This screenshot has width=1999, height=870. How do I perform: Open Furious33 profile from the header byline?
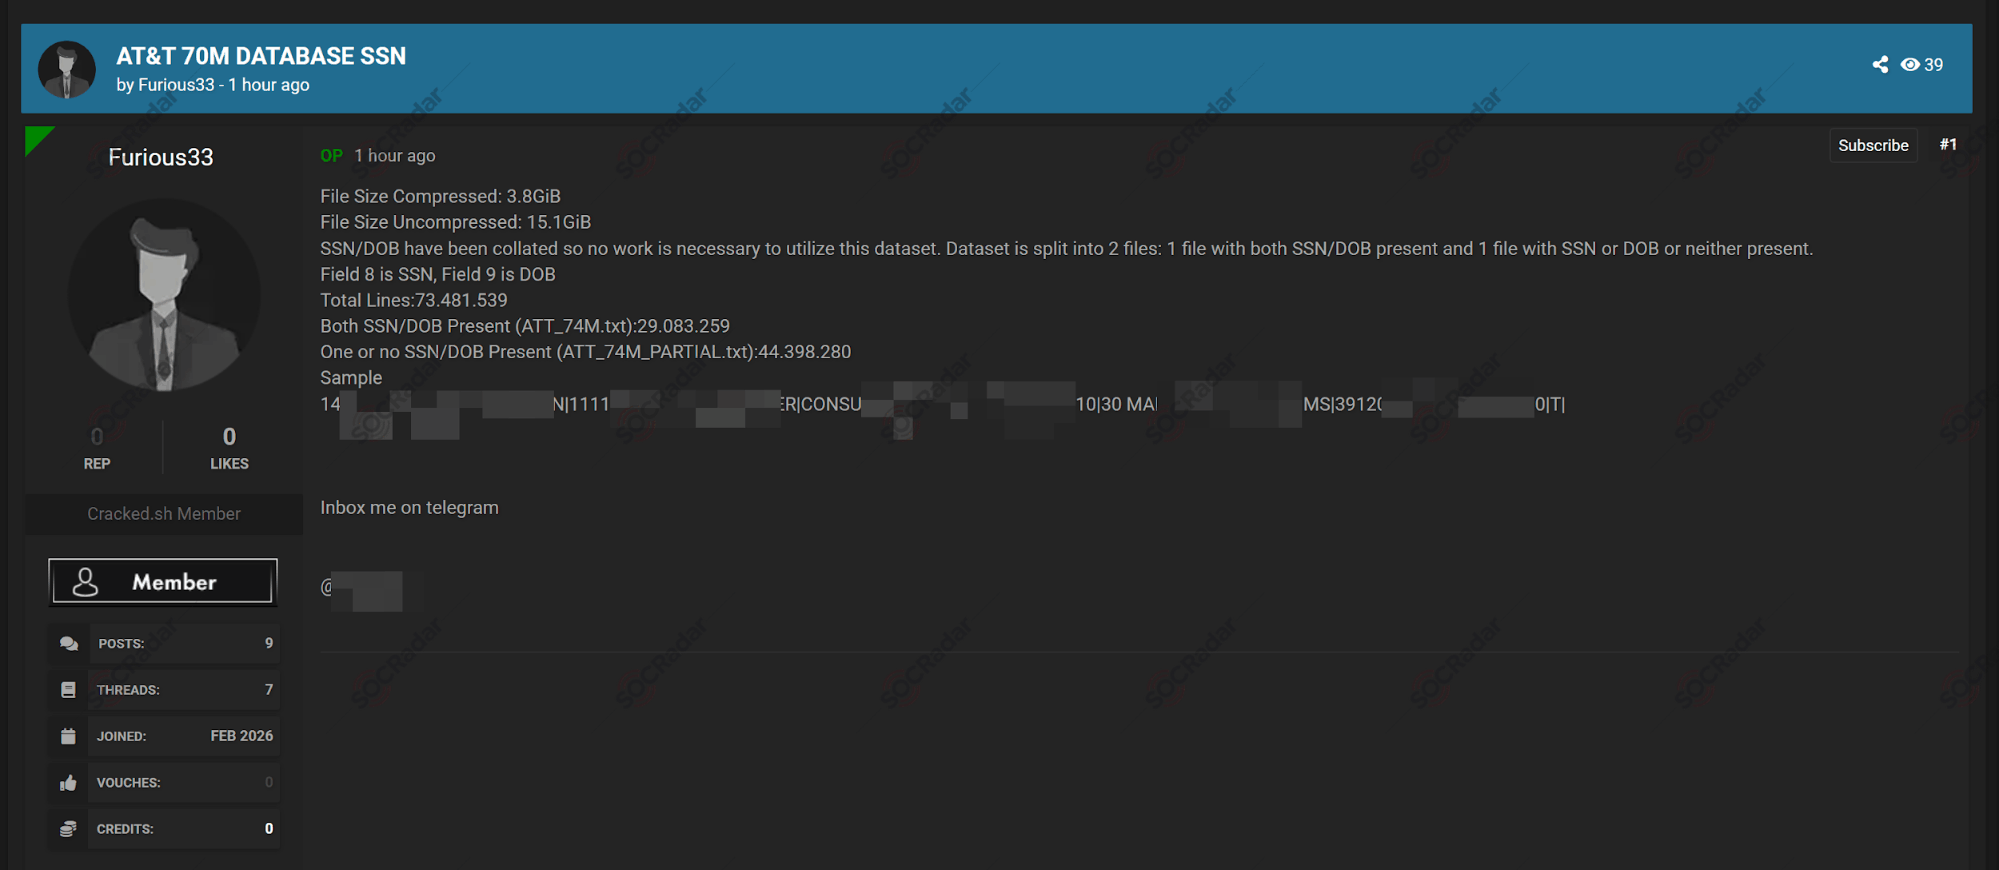176,85
